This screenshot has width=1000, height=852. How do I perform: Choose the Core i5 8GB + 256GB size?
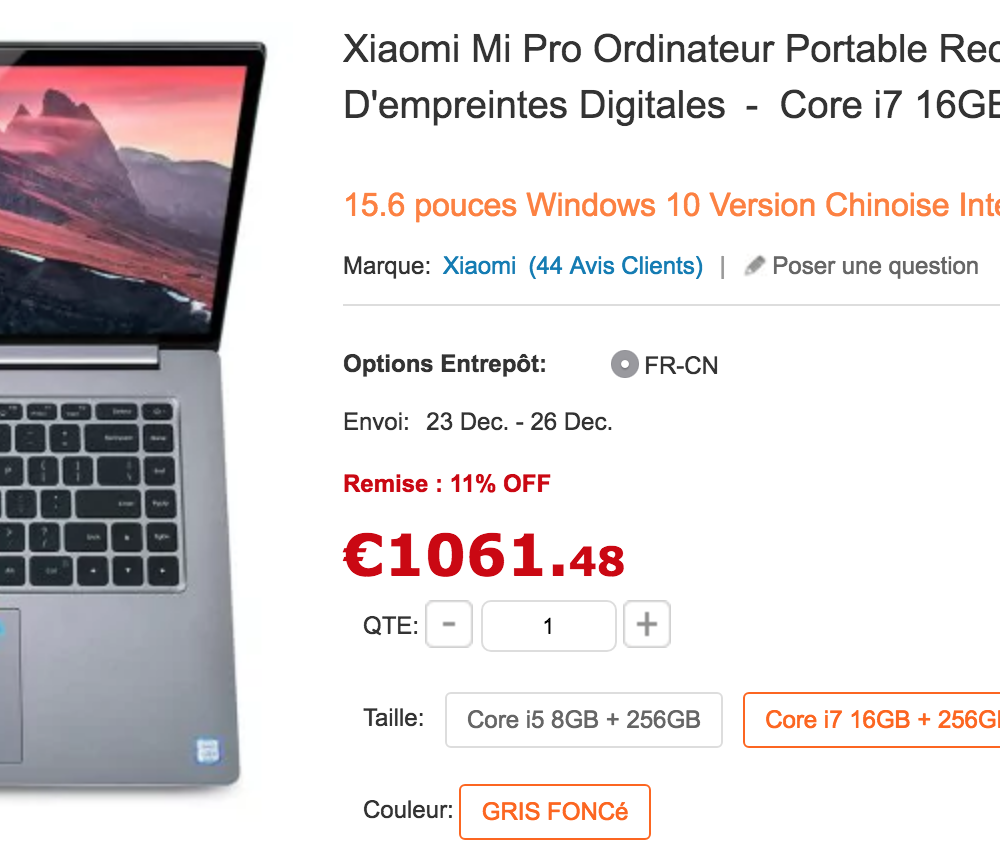(x=584, y=719)
